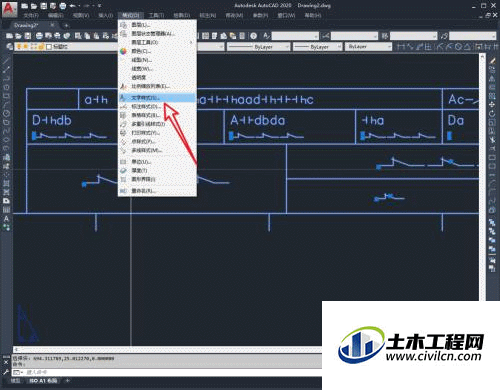Choose 厚度(T) from Format menu
Viewport: 500px width, 390px height.
[157, 170]
